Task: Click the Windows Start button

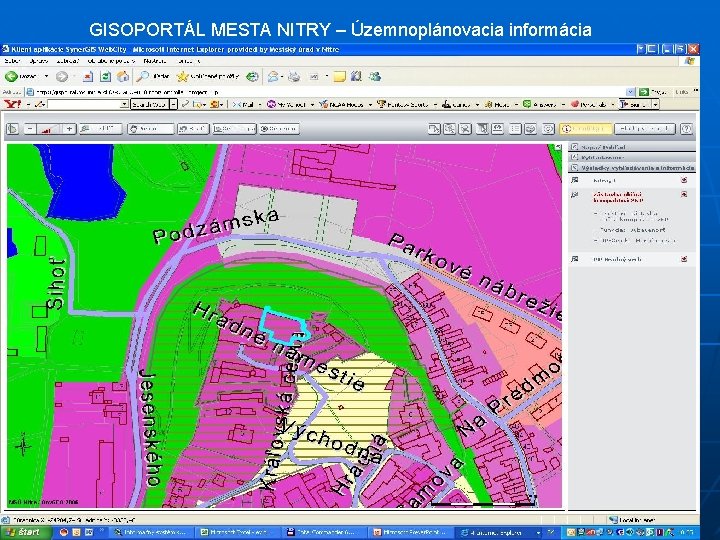Action: pyautogui.click(x=25, y=532)
